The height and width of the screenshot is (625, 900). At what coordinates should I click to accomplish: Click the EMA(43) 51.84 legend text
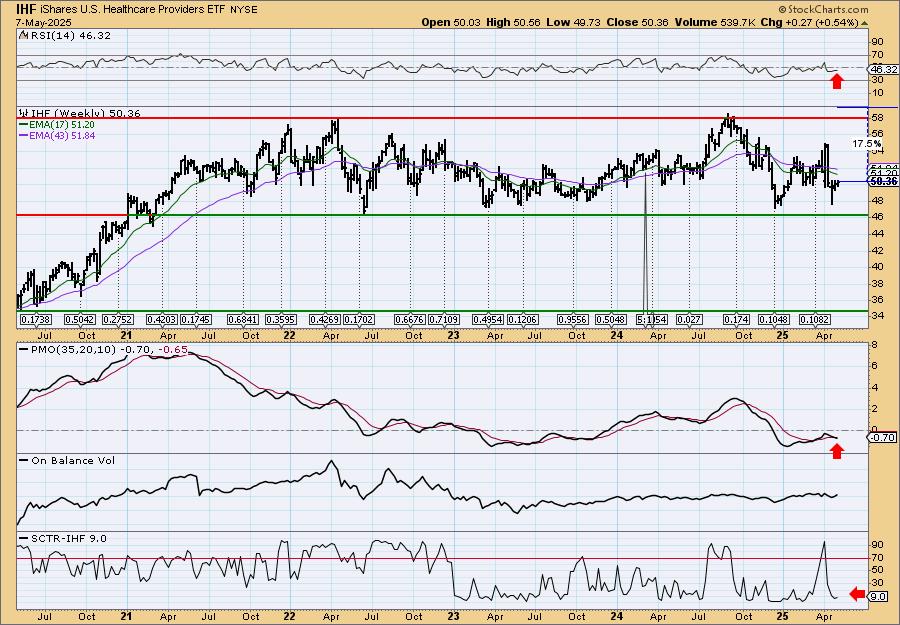(61, 136)
